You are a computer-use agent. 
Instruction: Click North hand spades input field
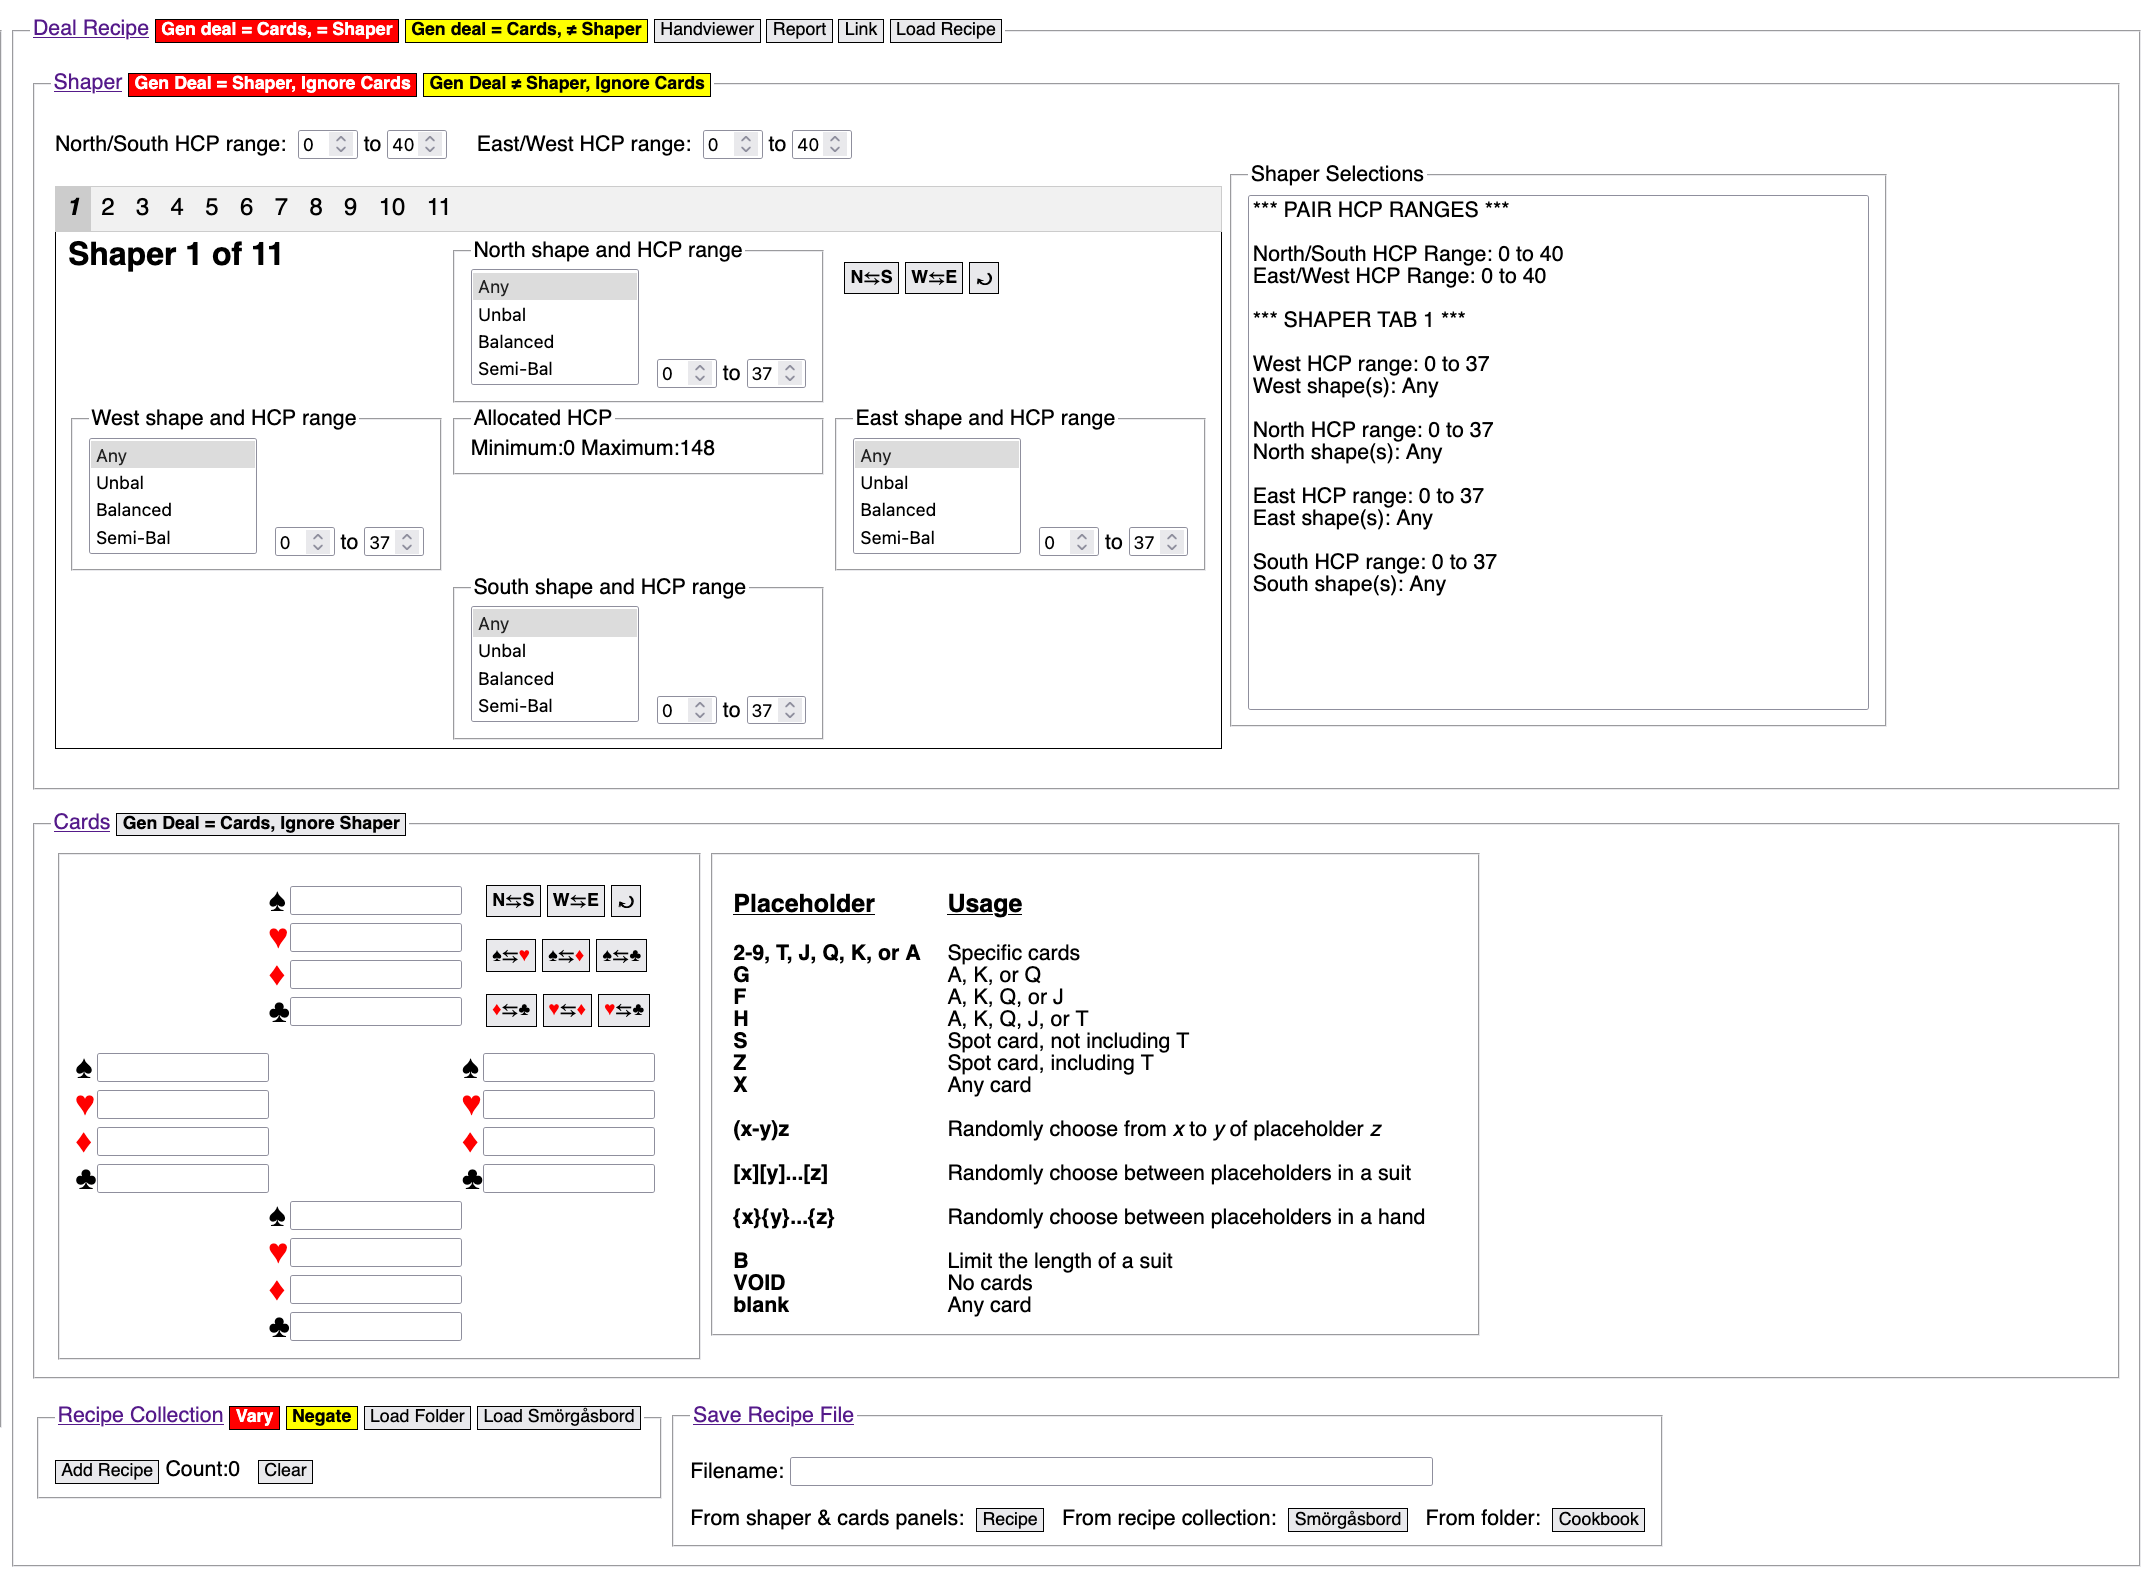[376, 901]
